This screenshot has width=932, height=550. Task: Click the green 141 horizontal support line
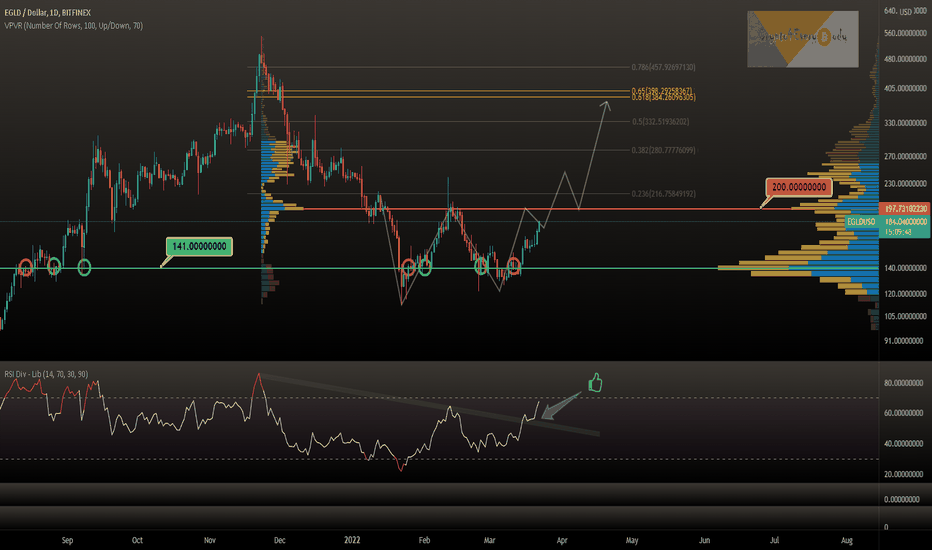click(x=439, y=268)
